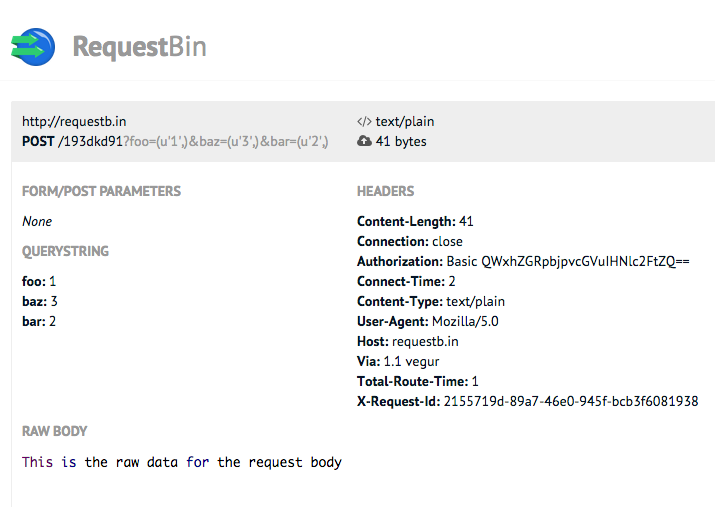Click the text/plain content type in header bar
Viewport: 715px width, 507px height.
pyautogui.click(x=405, y=122)
